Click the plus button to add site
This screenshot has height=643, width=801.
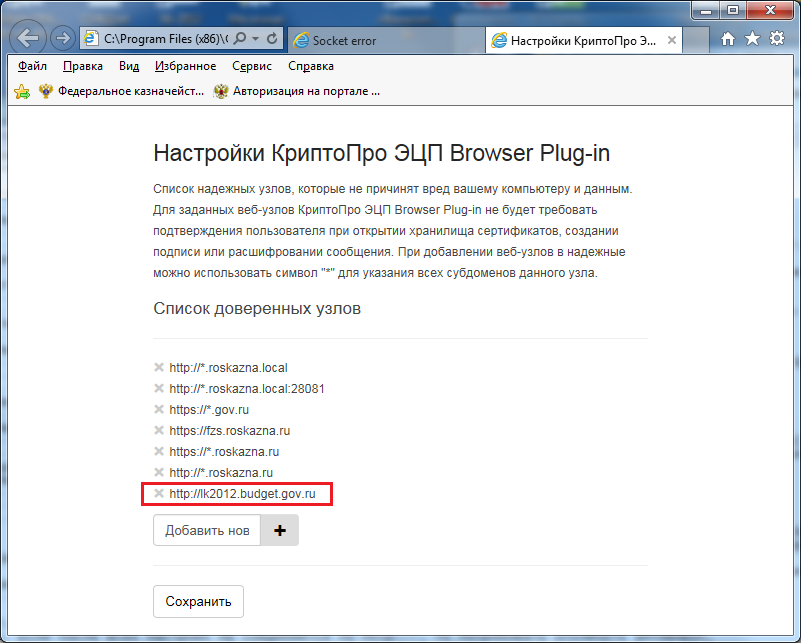(279, 530)
